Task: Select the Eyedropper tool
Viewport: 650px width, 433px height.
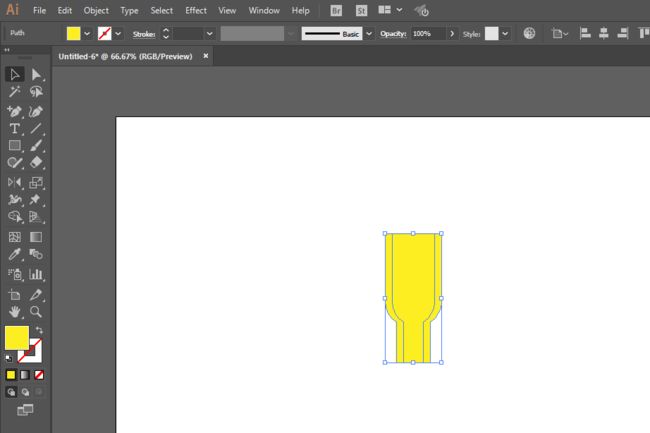Action: pyautogui.click(x=15, y=254)
